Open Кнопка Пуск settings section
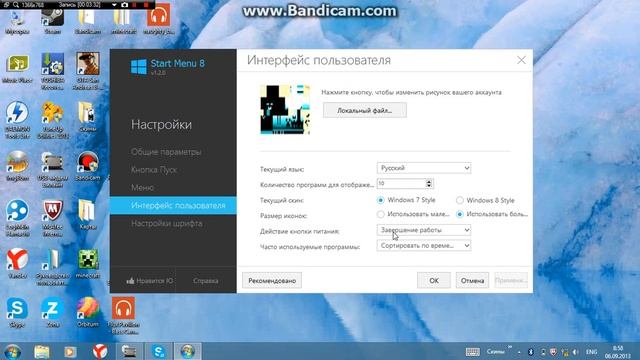This screenshot has width=640, height=360. (x=154, y=170)
